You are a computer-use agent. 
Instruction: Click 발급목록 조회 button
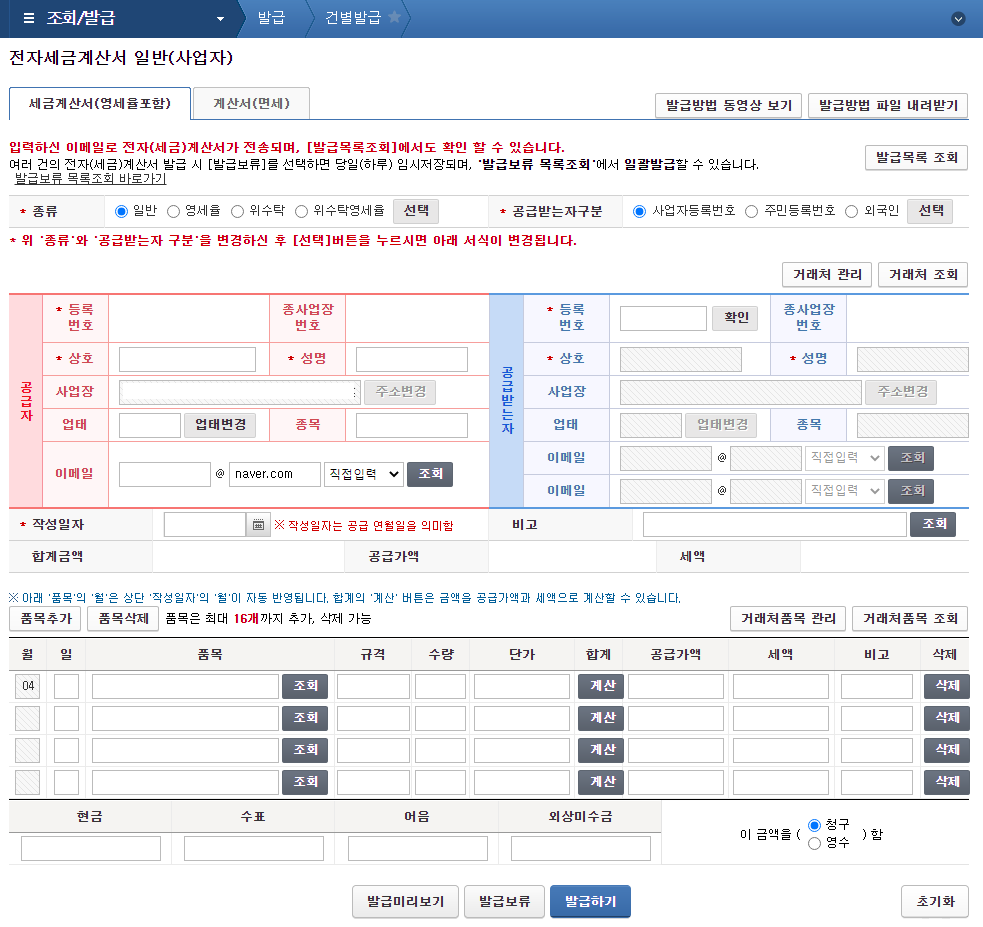click(x=917, y=157)
